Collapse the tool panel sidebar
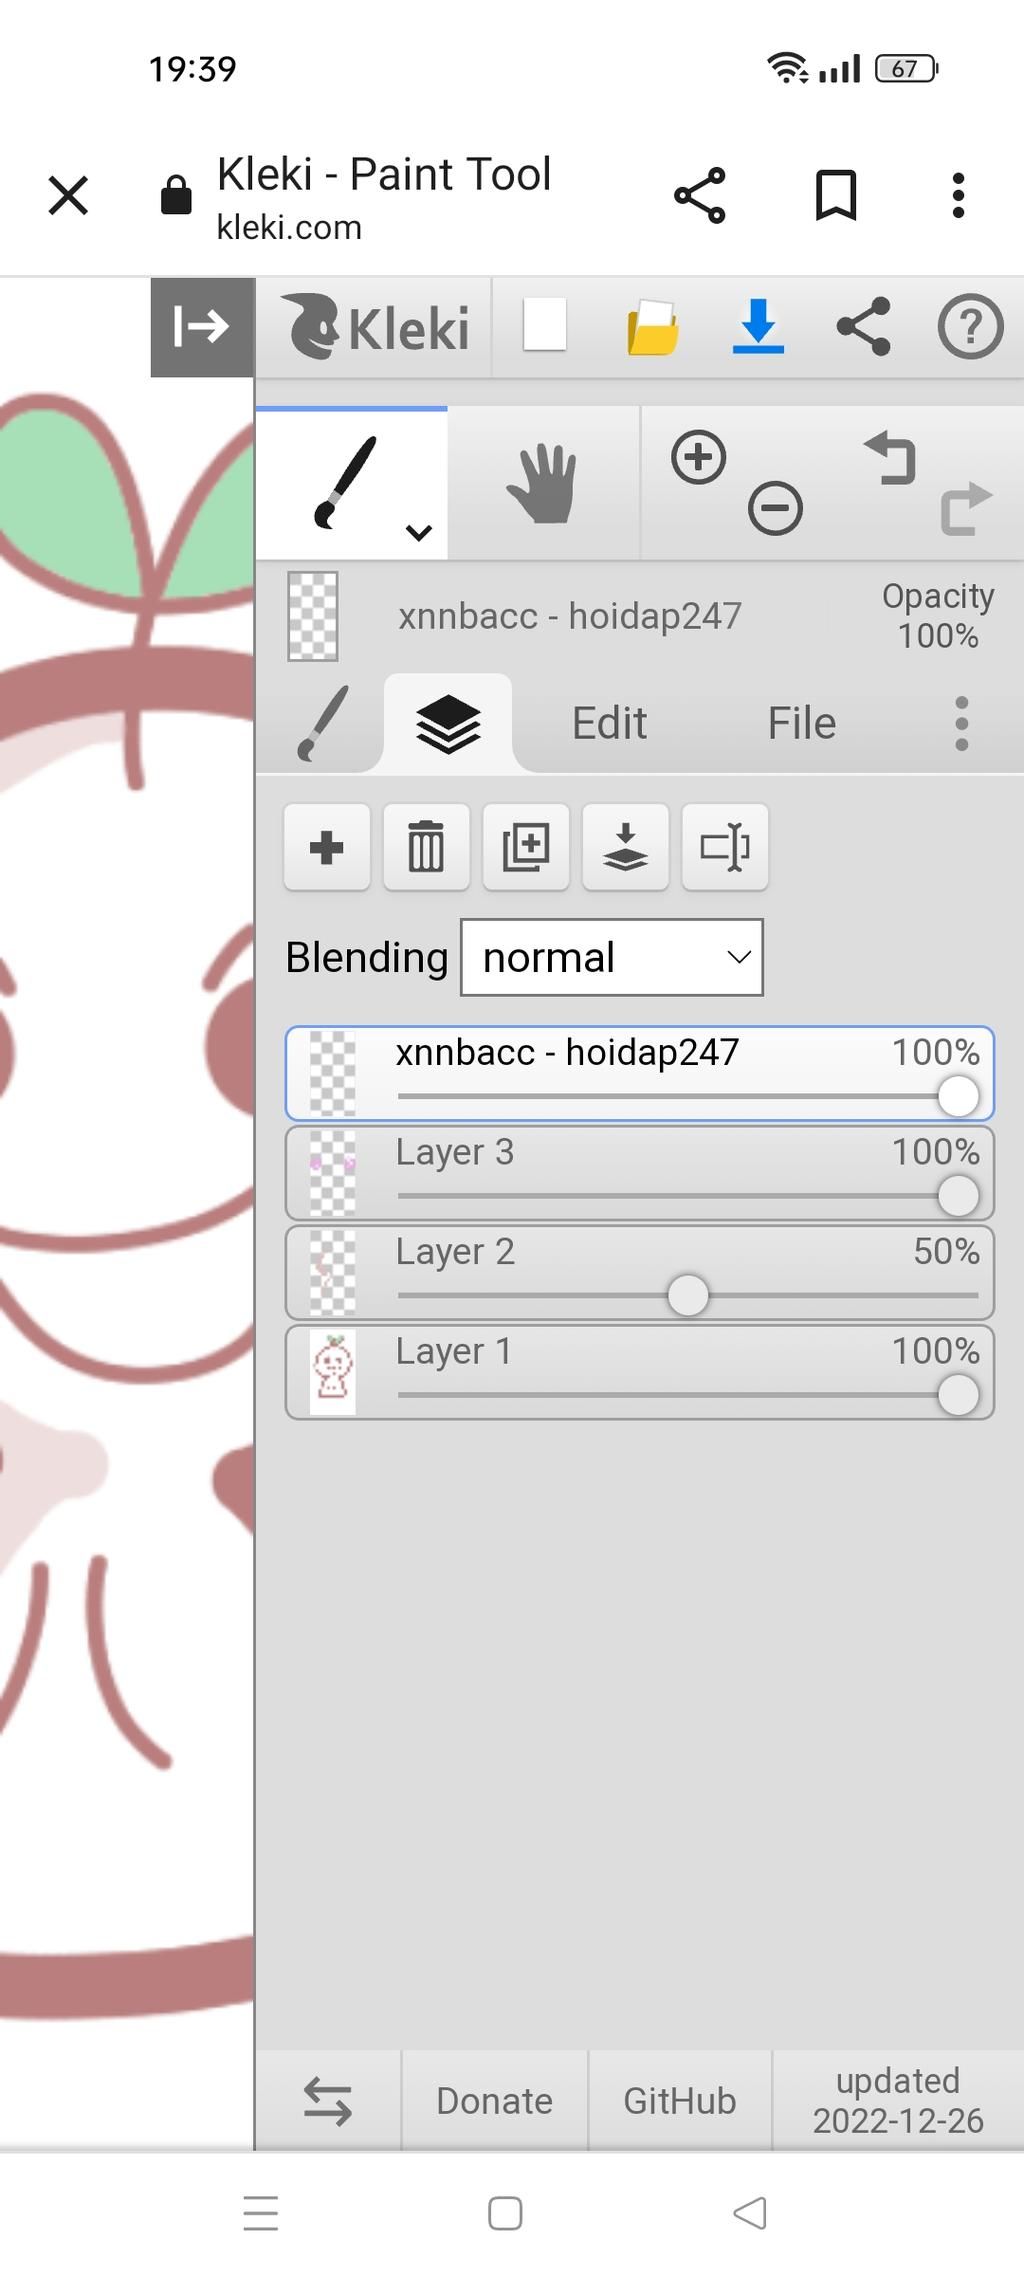Screen dimensions: 1024x2276 pos(202,327)
